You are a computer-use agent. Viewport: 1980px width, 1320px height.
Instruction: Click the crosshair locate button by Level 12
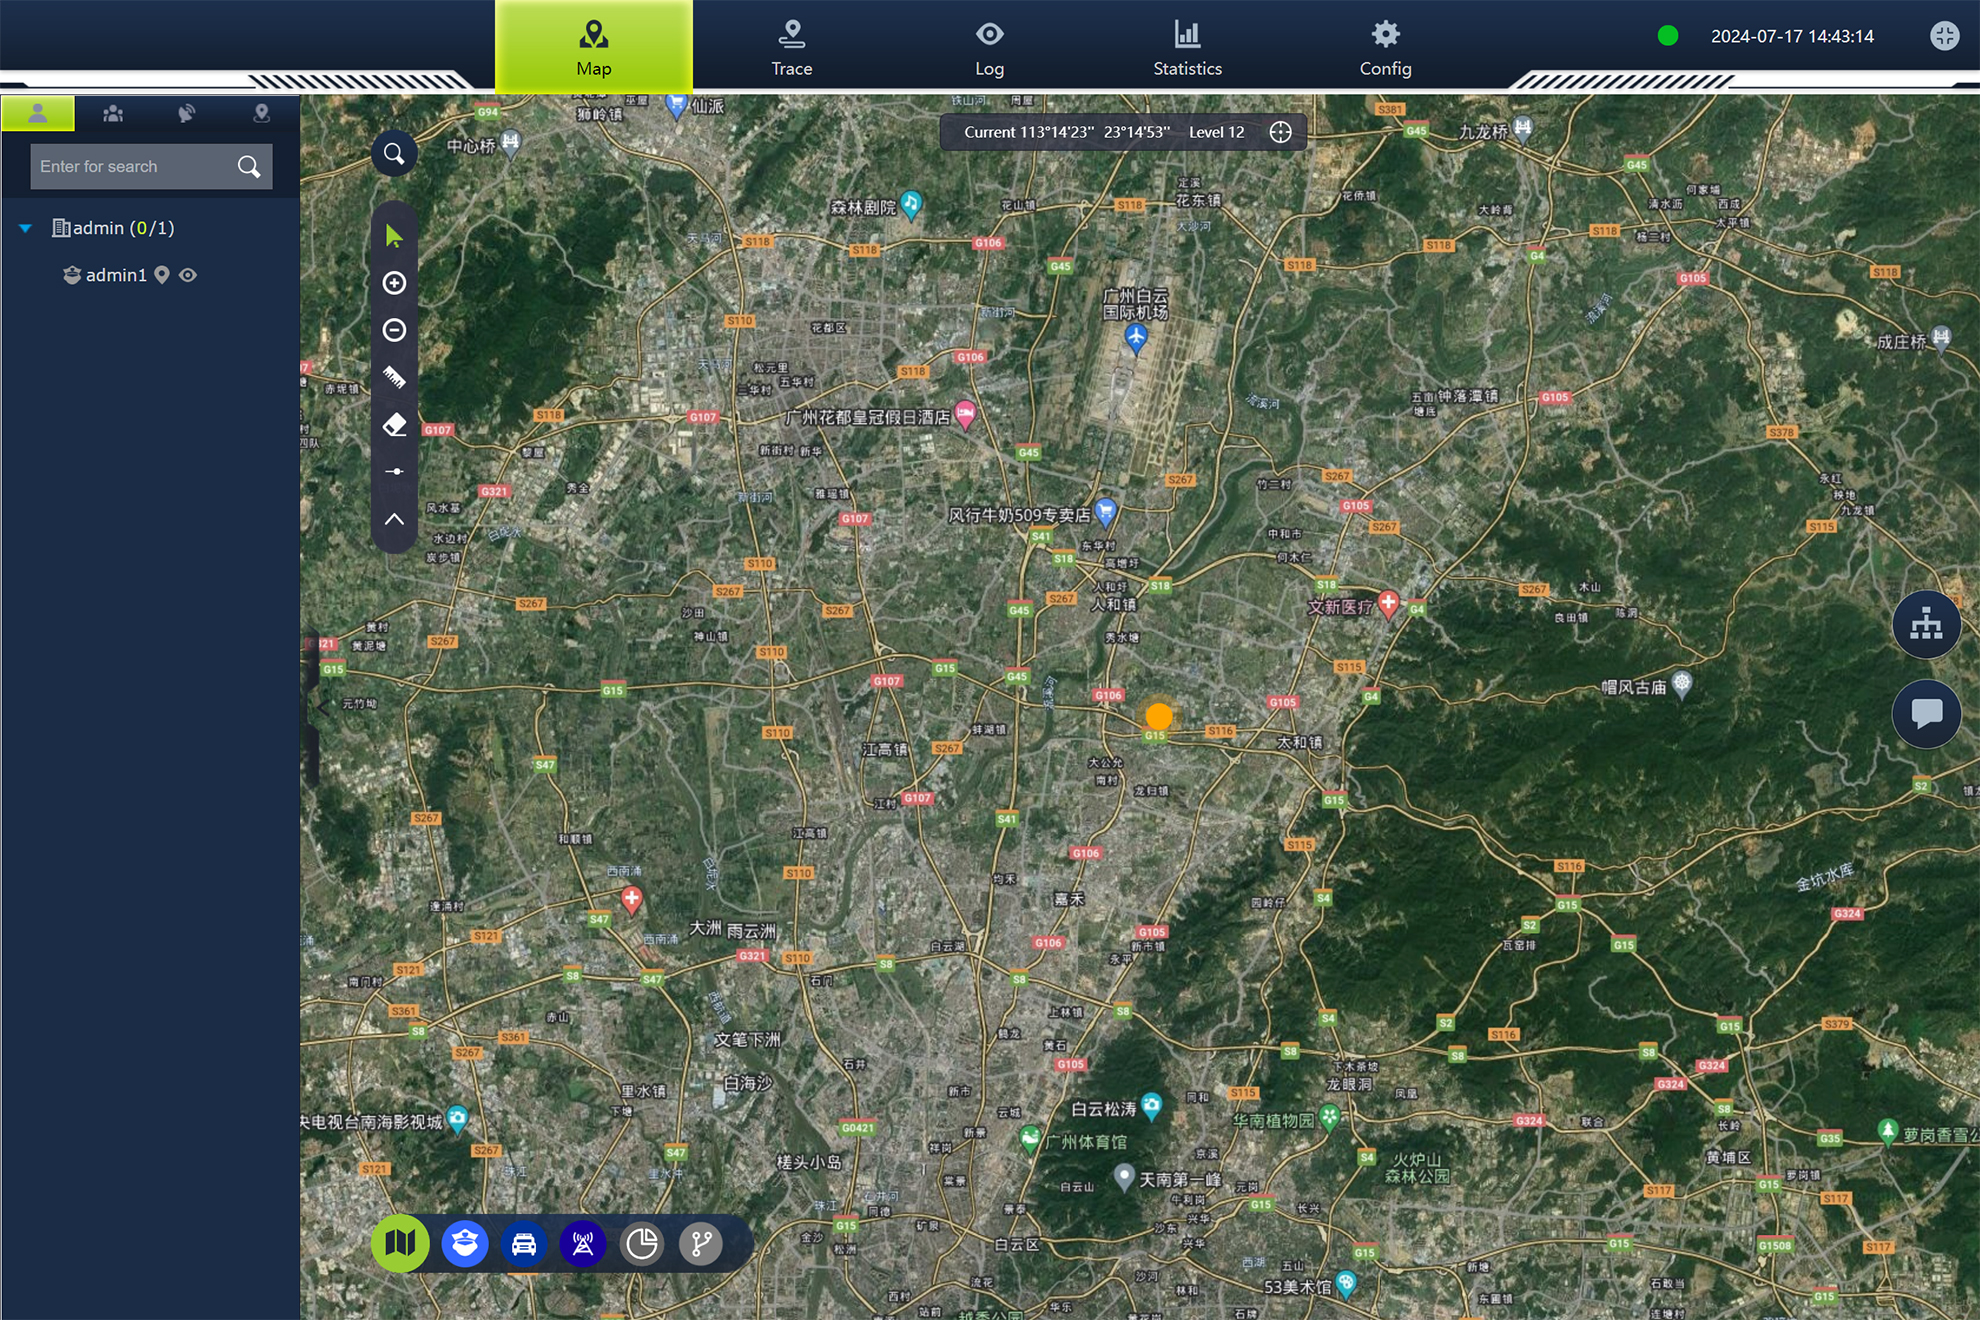click(1280, 132)
